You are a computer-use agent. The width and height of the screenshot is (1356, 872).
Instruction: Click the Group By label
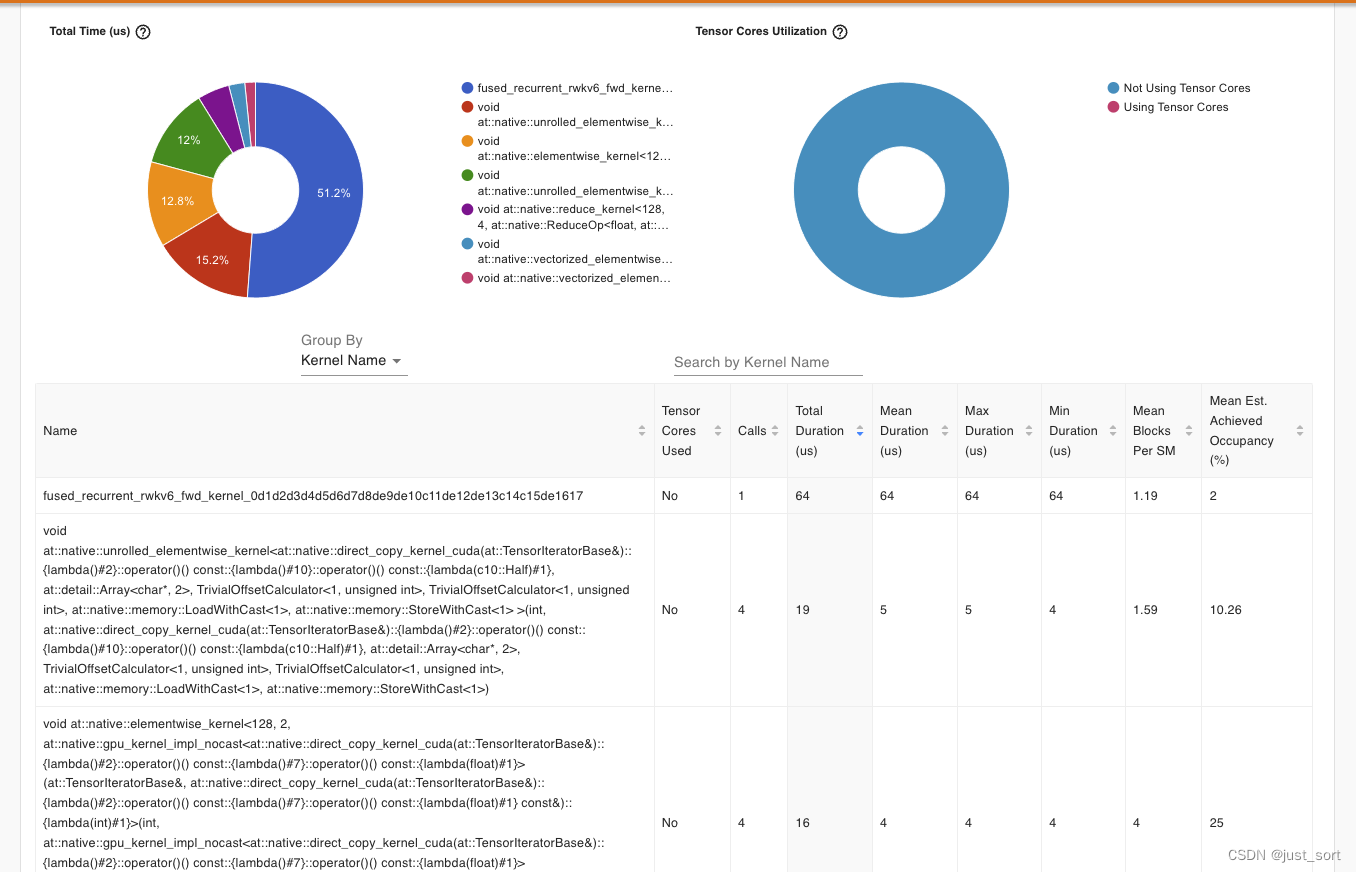coord(332,340)
